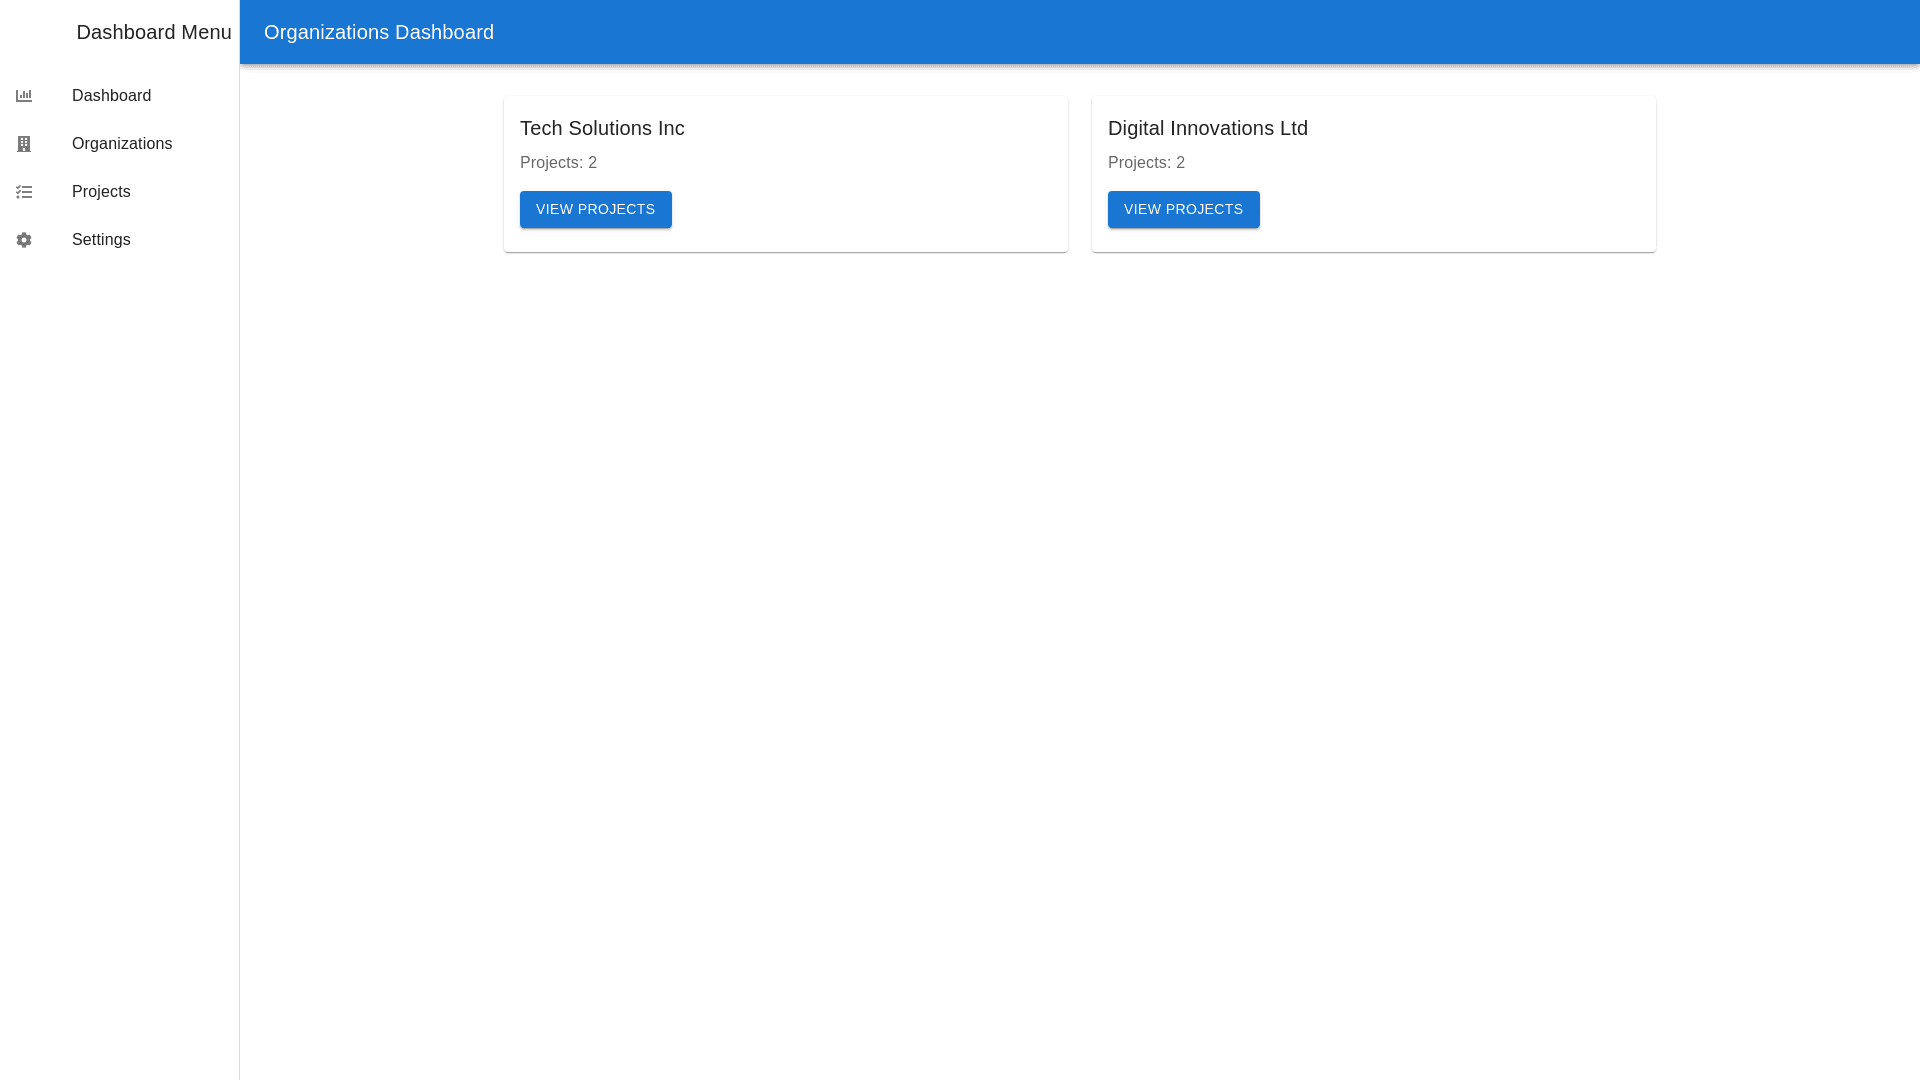
Task: Click blank sidebar area below Settings
Action: point(120,600)
